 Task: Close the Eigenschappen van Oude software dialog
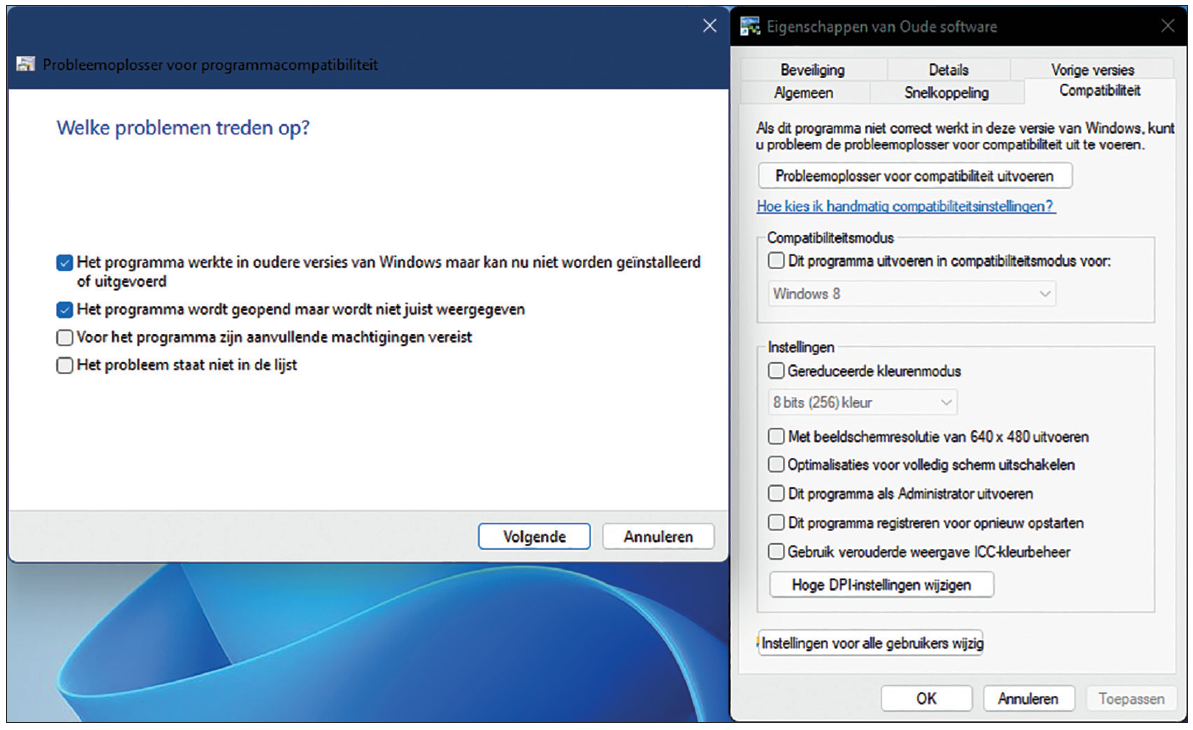pos(1168,26)
